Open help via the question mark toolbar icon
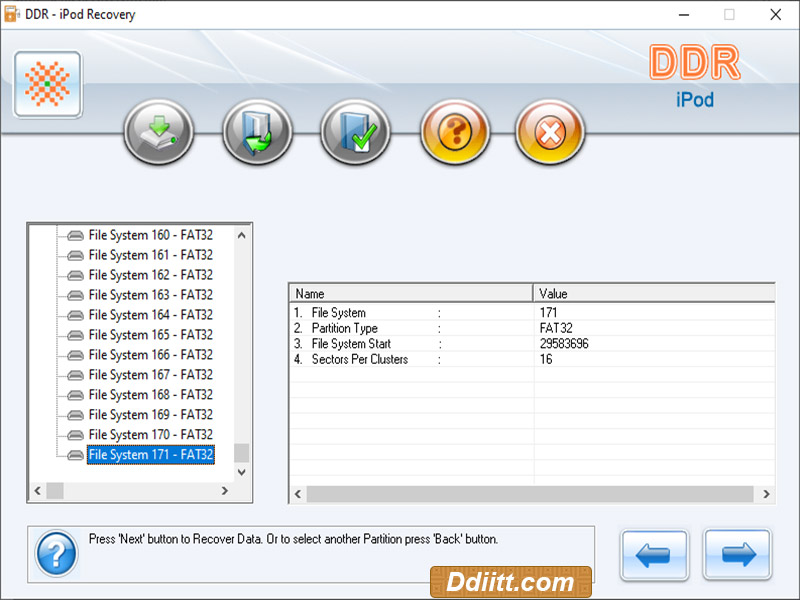Viewport: 800px width, 600px height. 455,131
